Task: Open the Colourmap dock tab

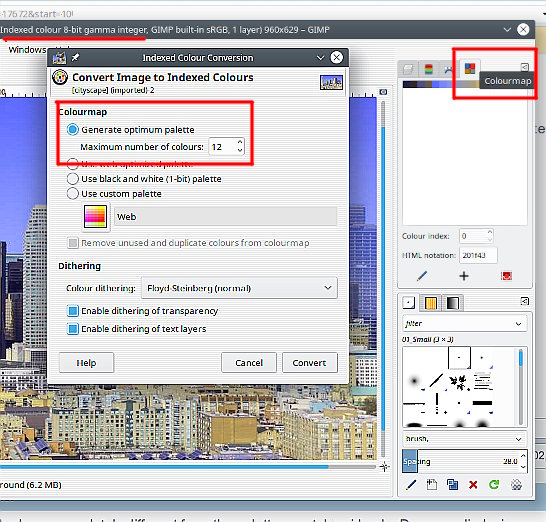Action: (469, 68)
